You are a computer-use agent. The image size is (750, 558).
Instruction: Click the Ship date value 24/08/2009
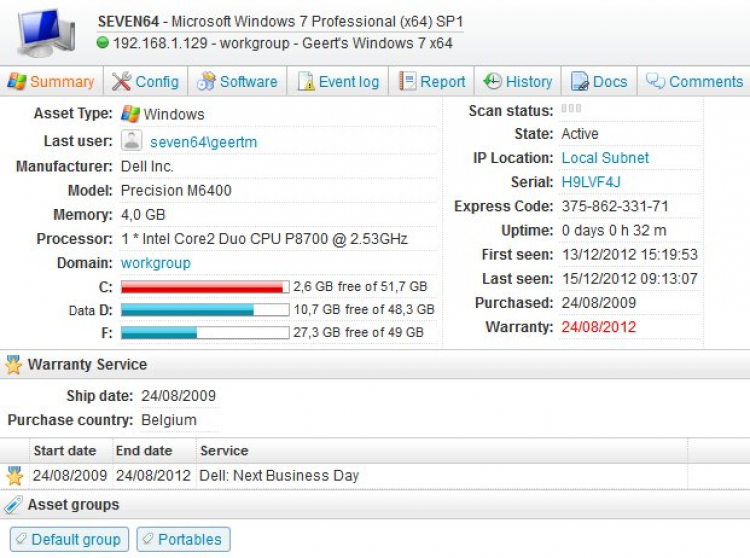click(178, 396)
